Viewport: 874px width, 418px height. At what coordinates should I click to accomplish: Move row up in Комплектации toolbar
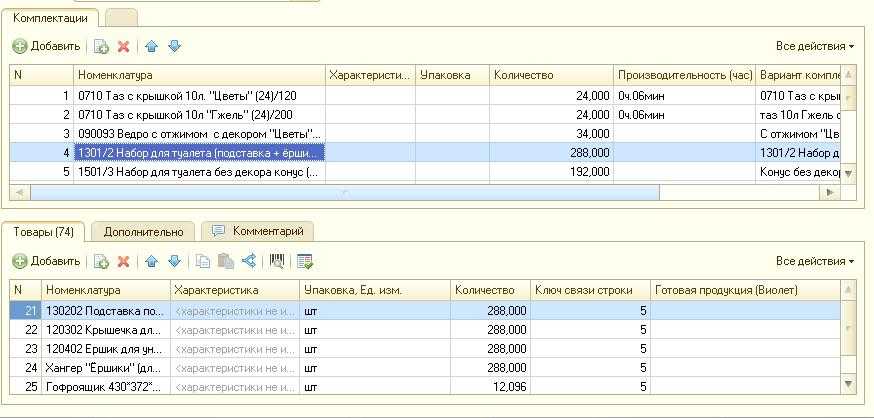[151, 46]
